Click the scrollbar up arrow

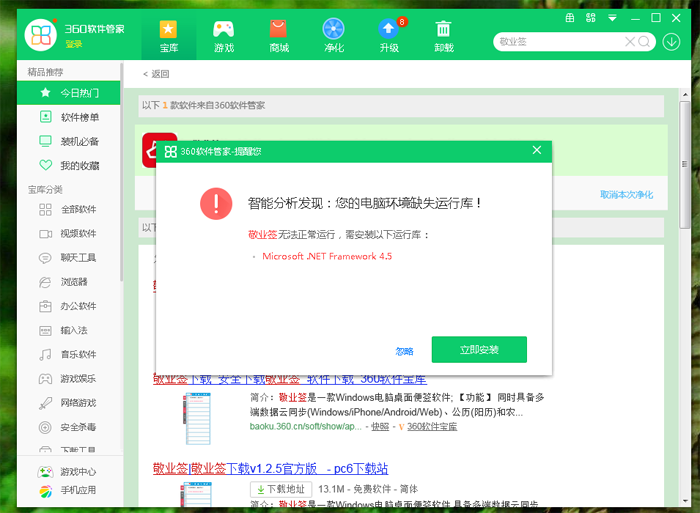pyautogui.click(x=685, y=95)
